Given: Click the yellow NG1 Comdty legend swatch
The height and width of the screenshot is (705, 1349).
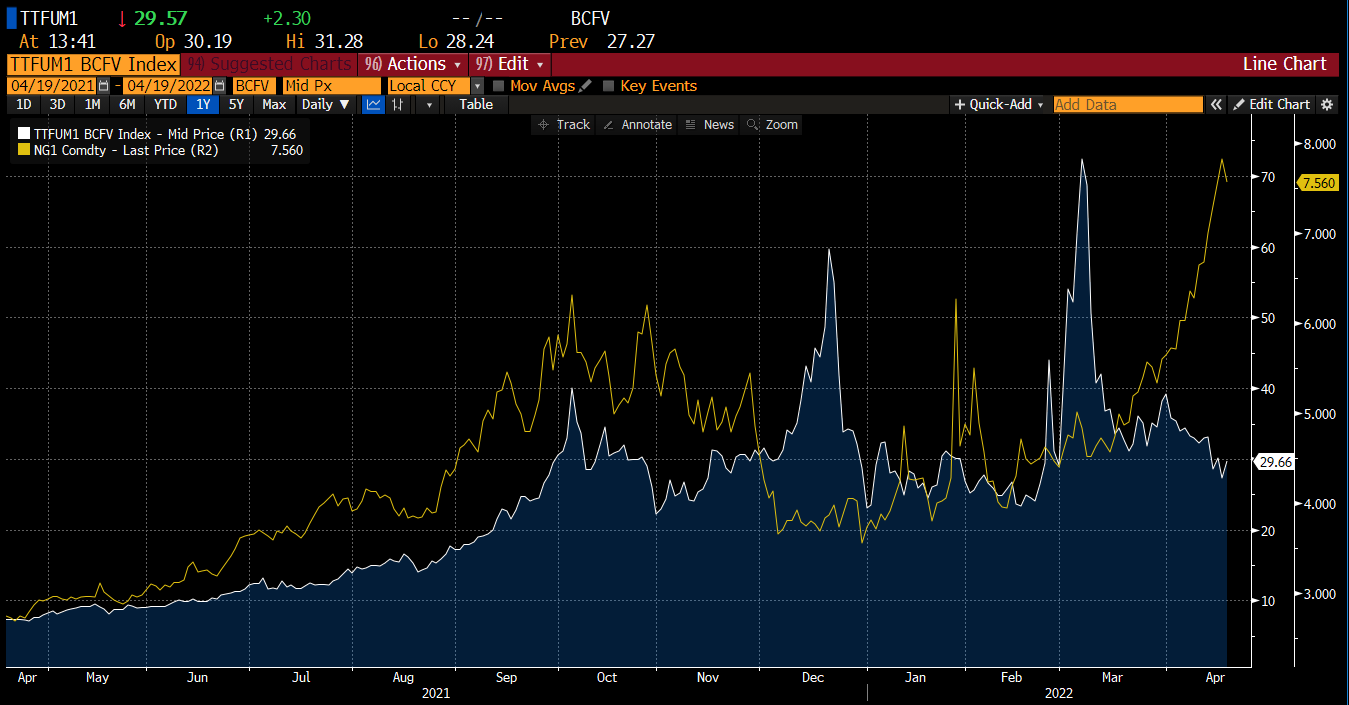Looking at the screenshot, I should [24, 150].
